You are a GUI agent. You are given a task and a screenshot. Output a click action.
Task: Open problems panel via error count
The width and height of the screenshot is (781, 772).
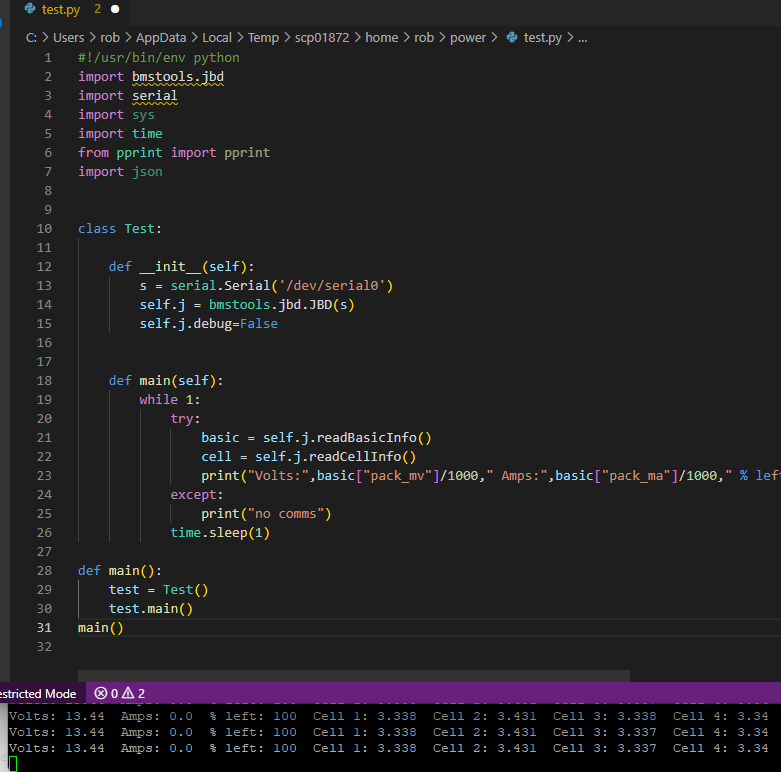[106, 693]
